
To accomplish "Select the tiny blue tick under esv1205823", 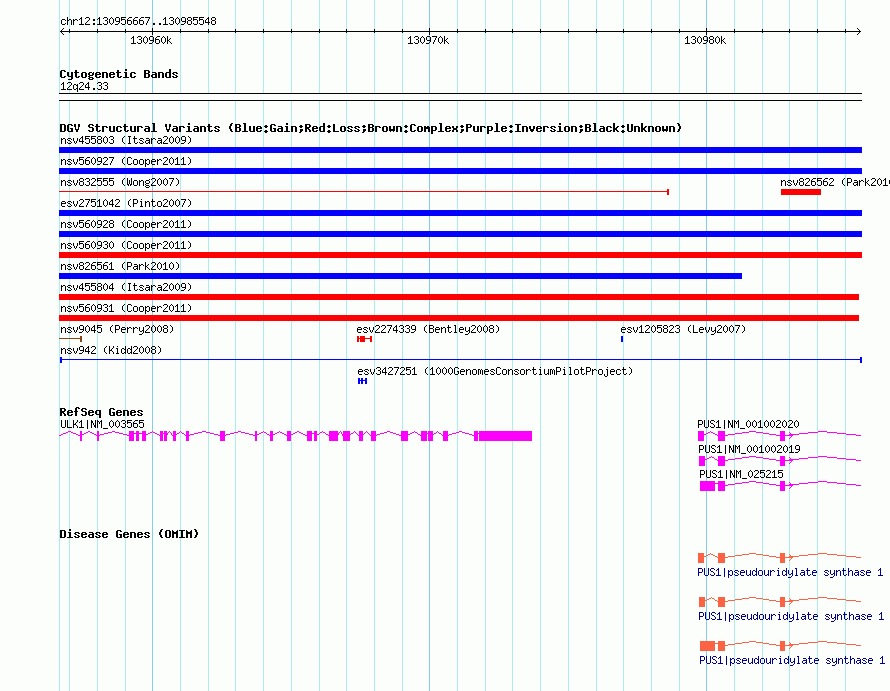I will click(622, 339).
